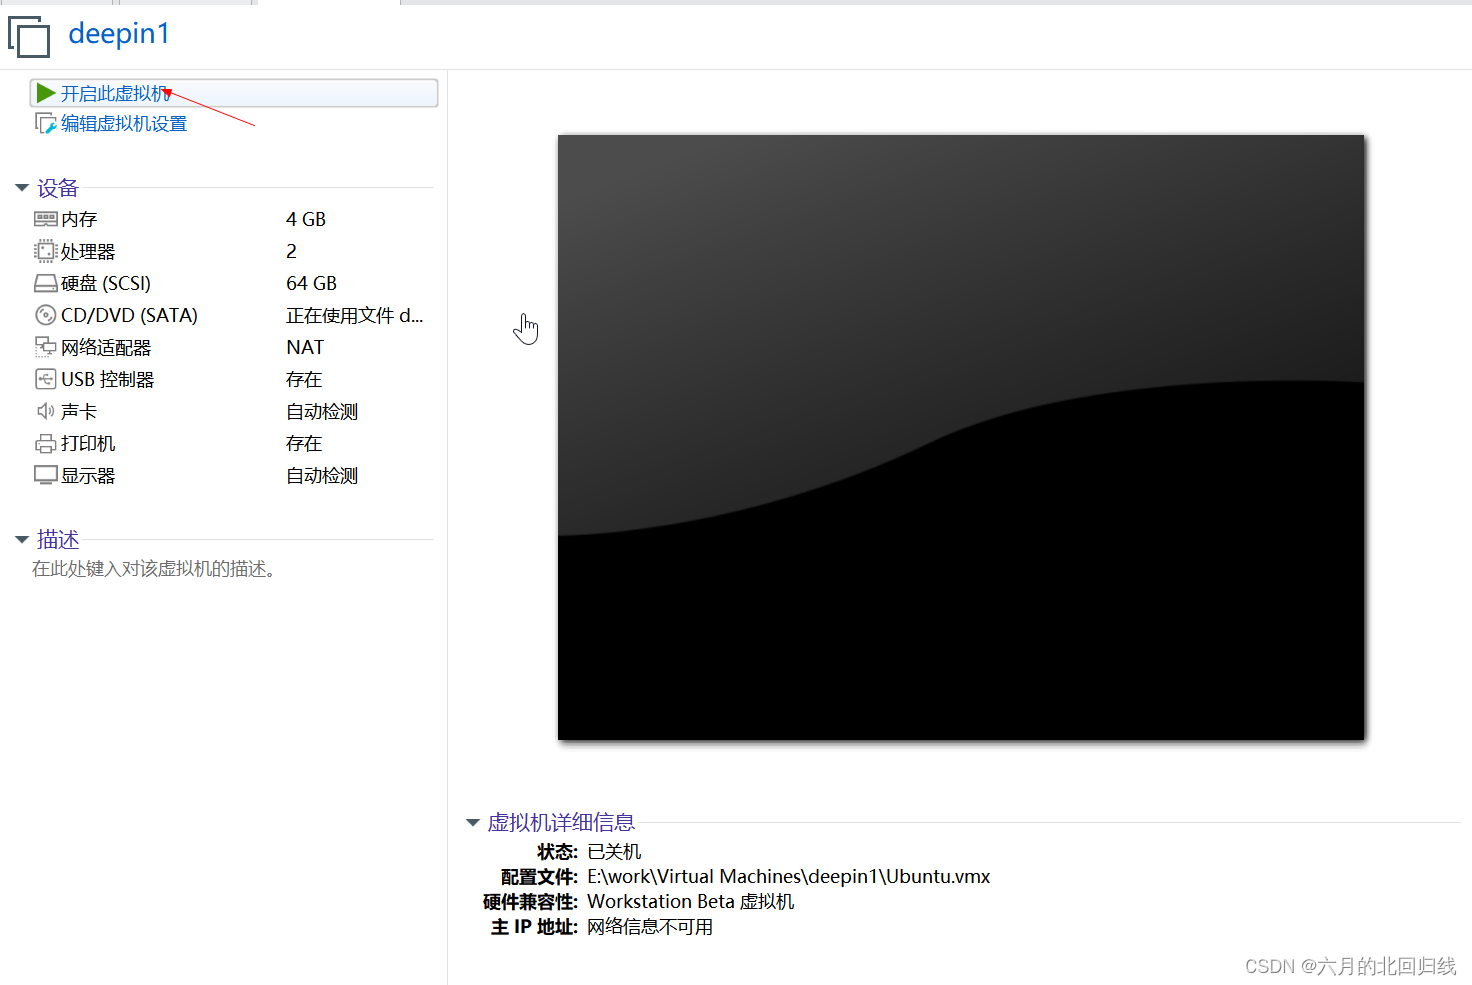The image size is (1472, 985).
Task: Click the NAT network value
Action: [x=305, y=347]
